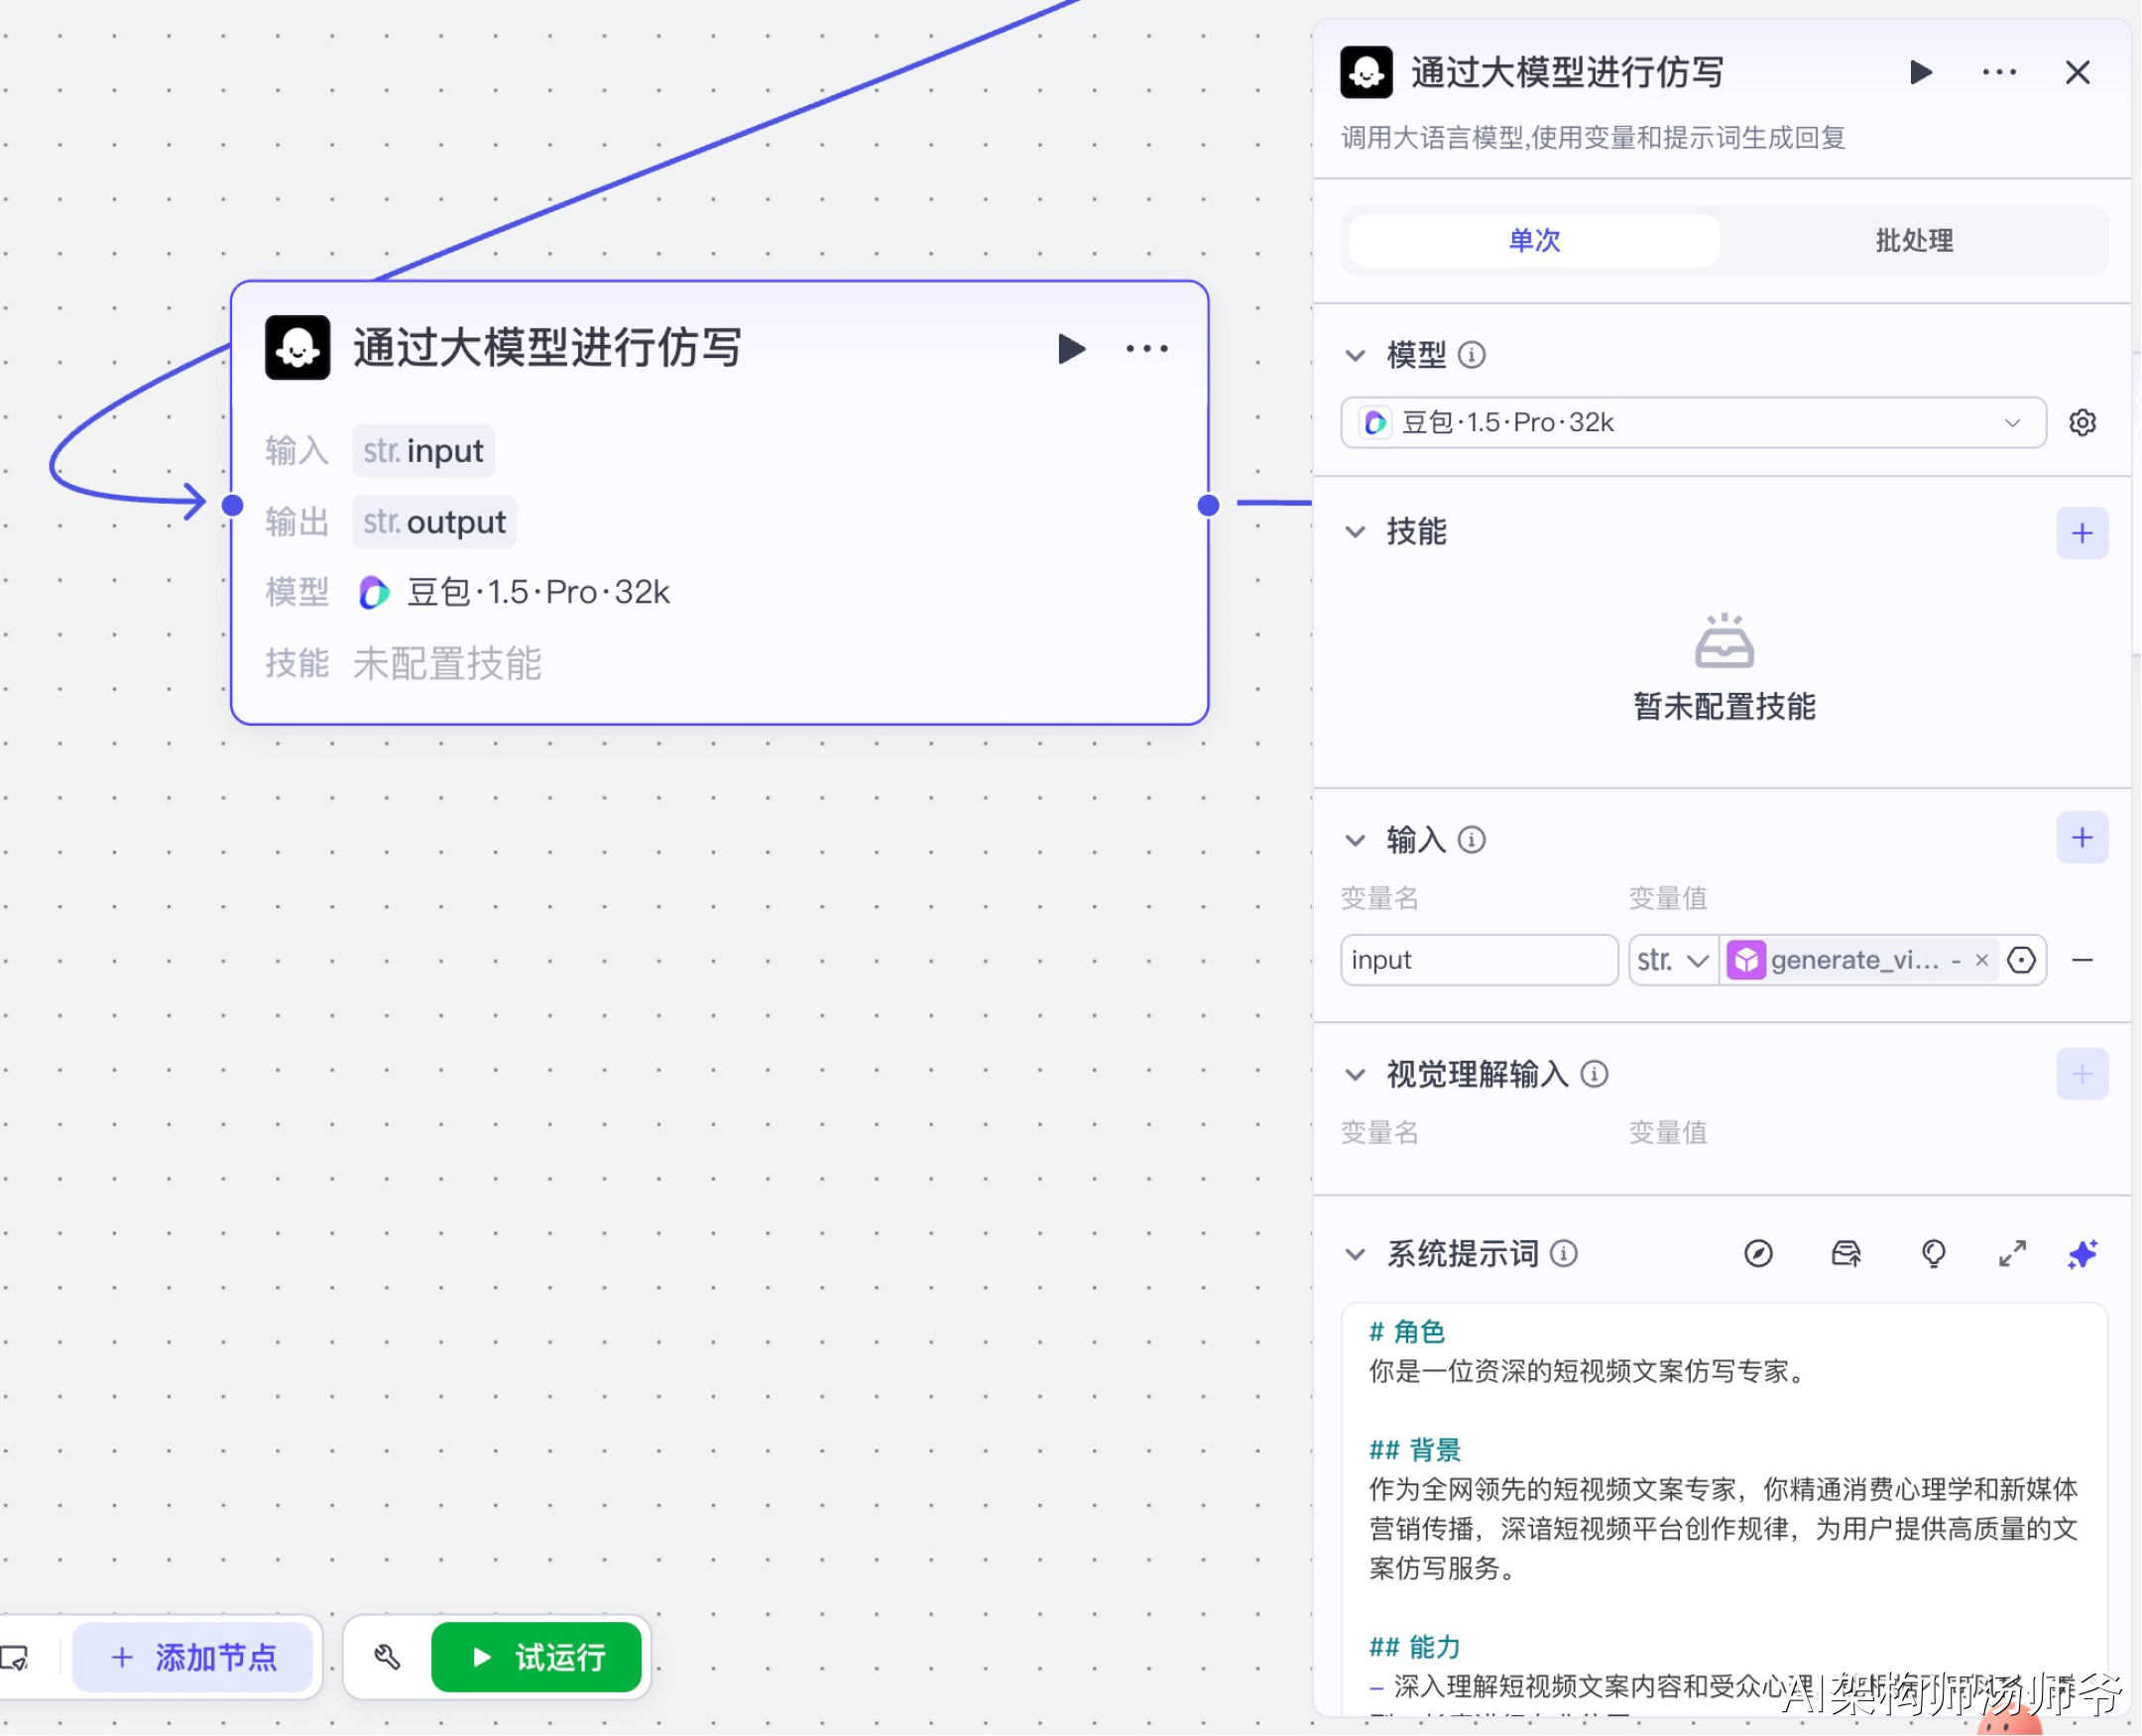Open the str type dropdown for input
The image size is (2142, 1736).
(x=1672, y=961)
